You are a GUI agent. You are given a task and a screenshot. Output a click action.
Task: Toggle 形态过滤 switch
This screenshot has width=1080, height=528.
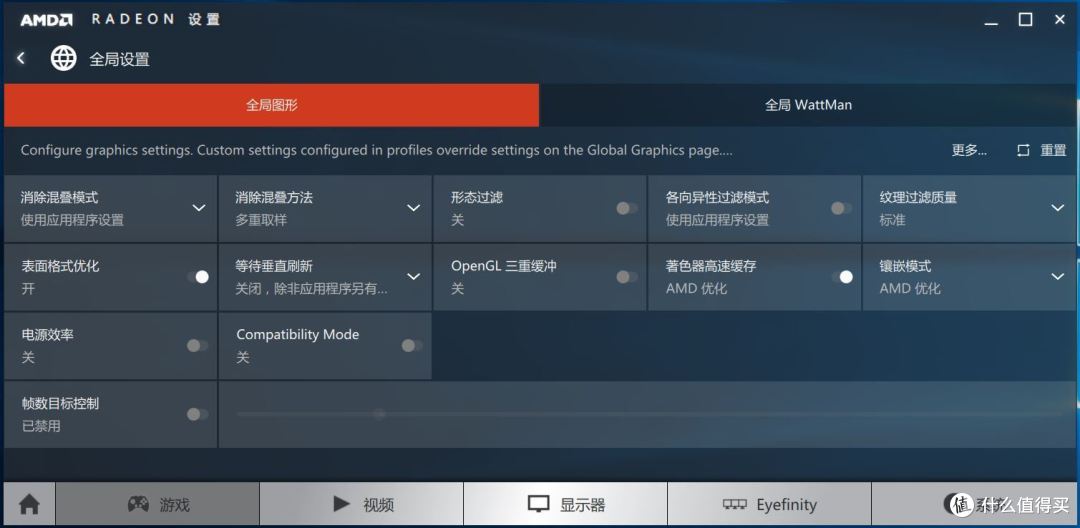(x=627, y=208)
